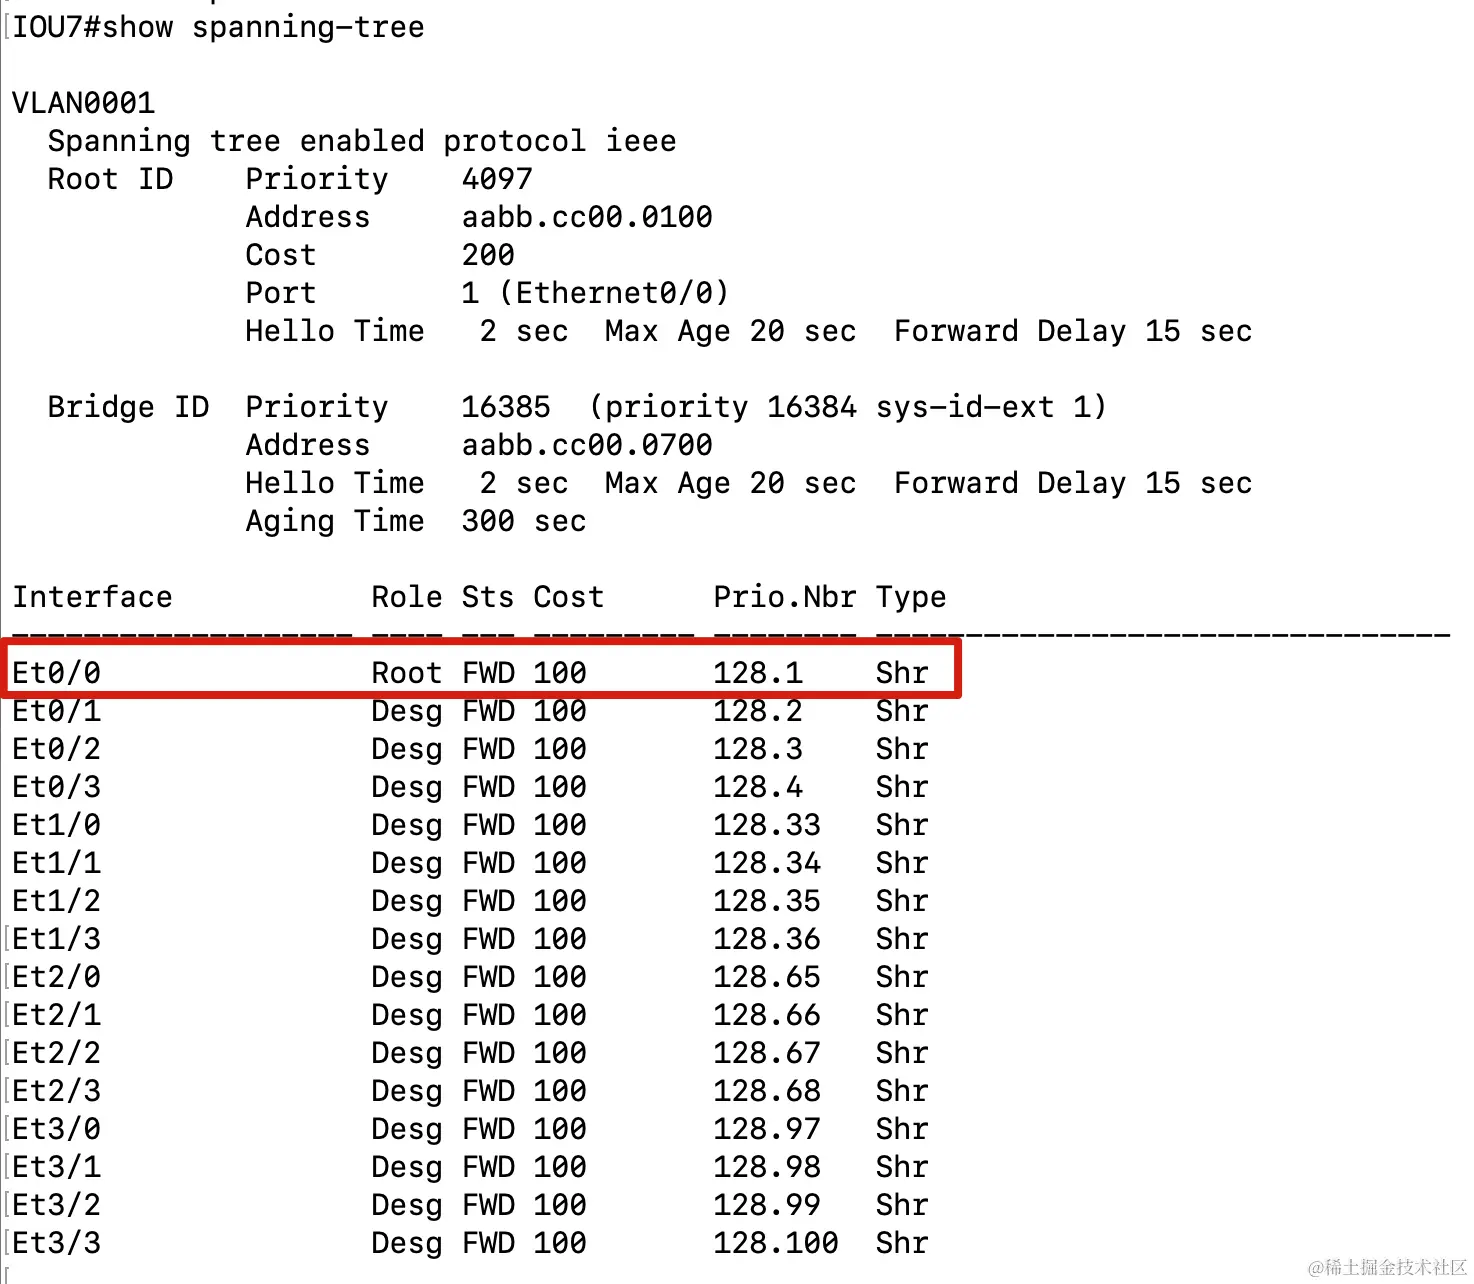Click Prio.Nbr 128.4 value
The image size is (1474, 1284).
[x=758, y=787]
